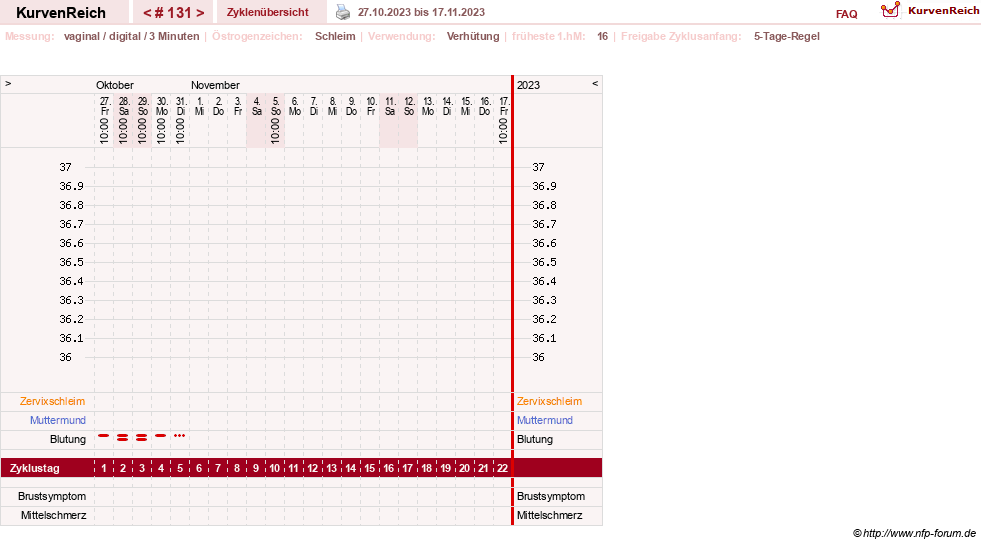Open the Zyklenübersicht tab
981x545 pixels.
tap(268, 12)
